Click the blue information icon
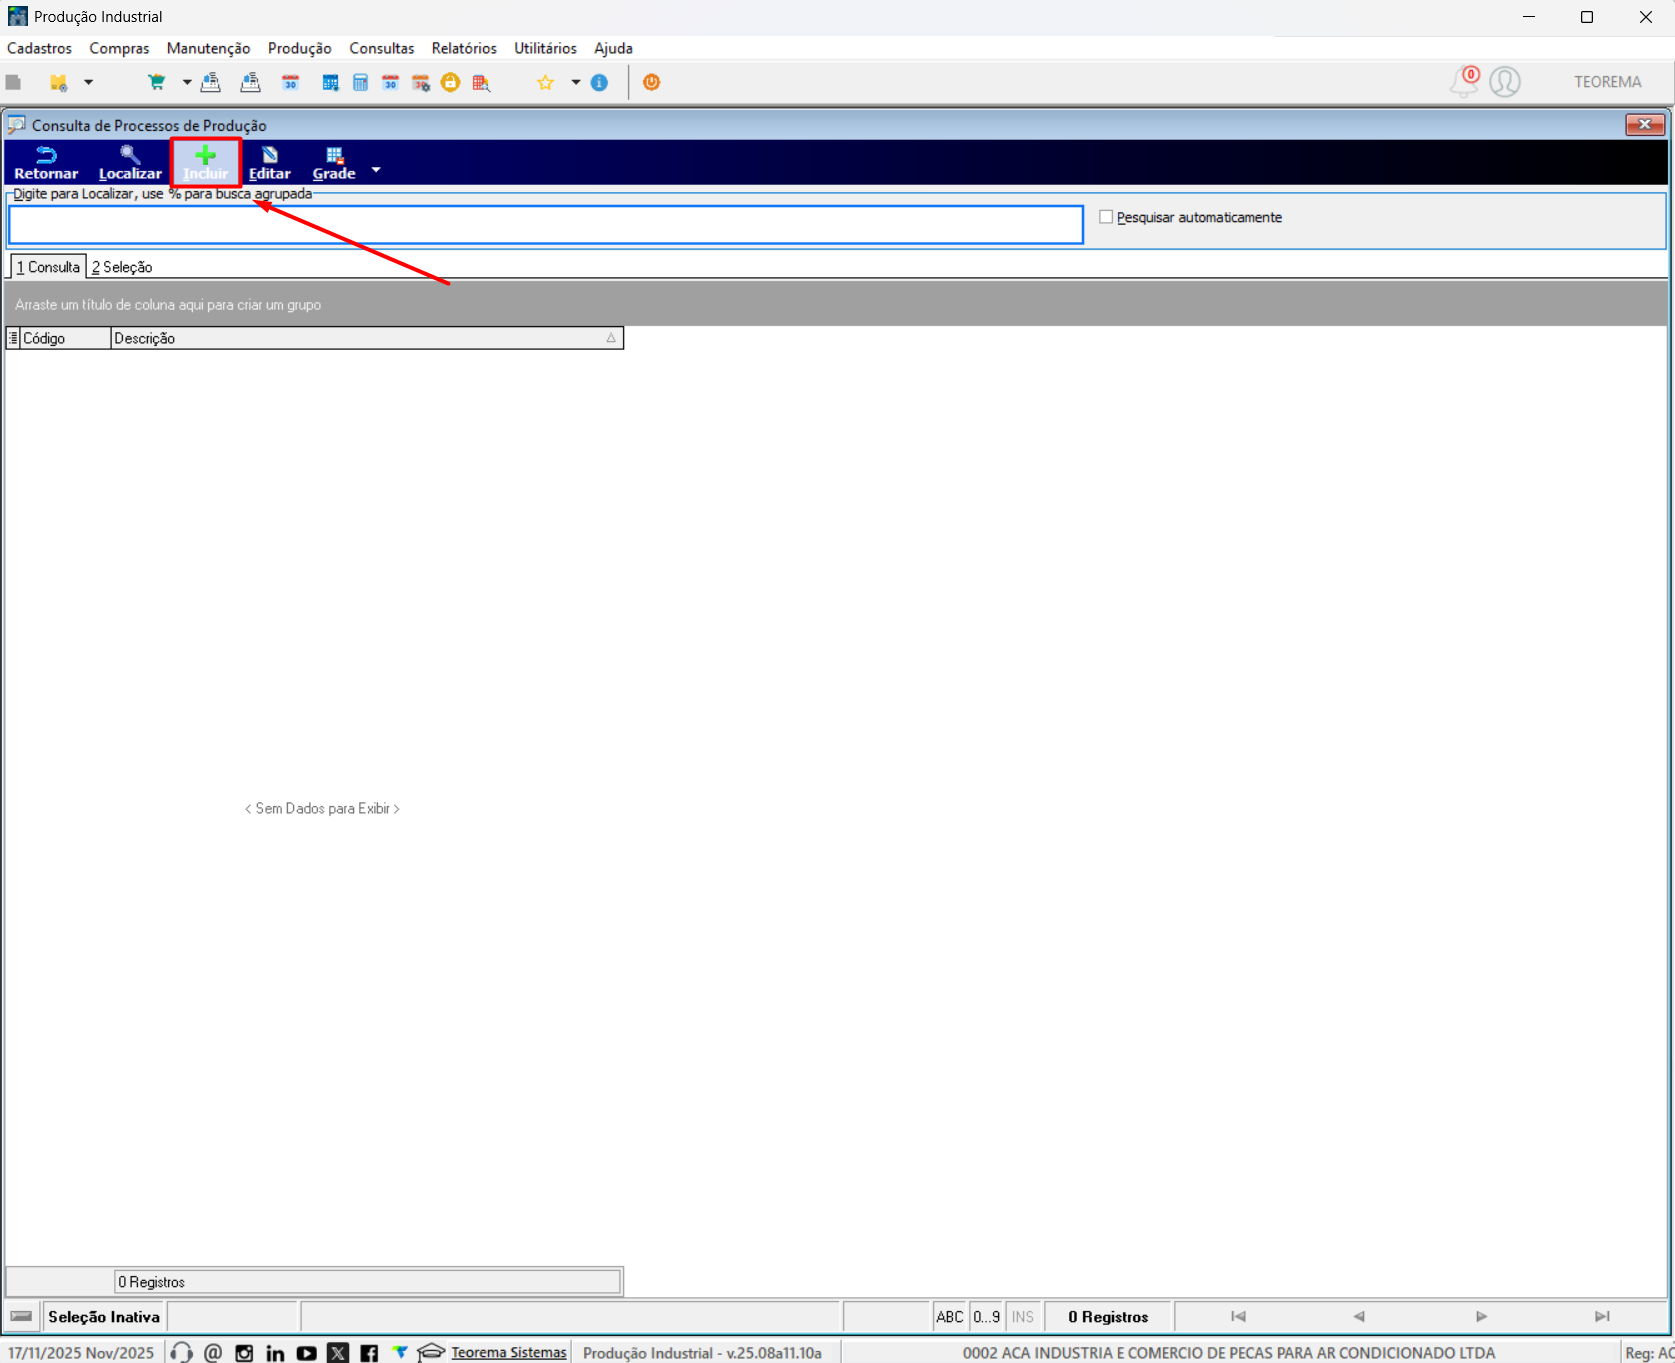The height and width of the screenshot is (1363, 1675). click(x=599, y=82)
